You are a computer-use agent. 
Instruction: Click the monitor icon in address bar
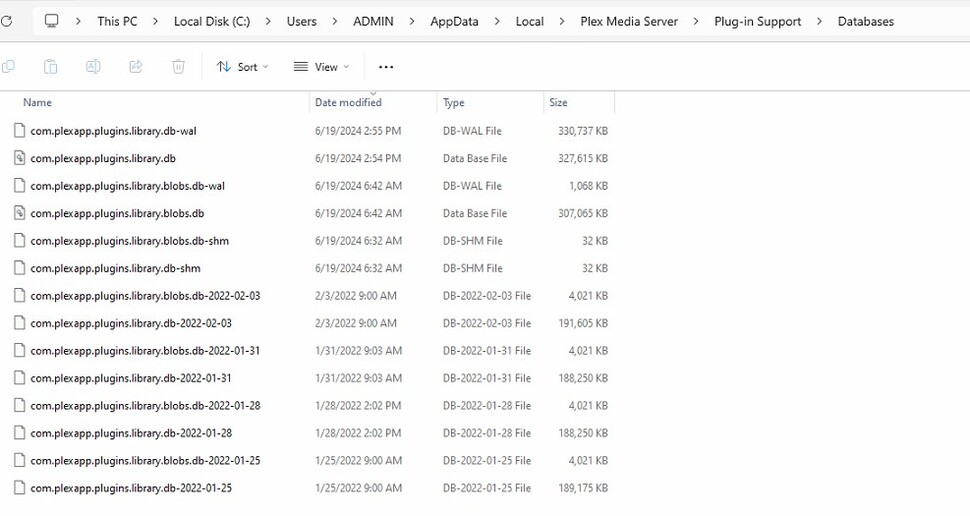pyautogui.click(x=52, y=21)
